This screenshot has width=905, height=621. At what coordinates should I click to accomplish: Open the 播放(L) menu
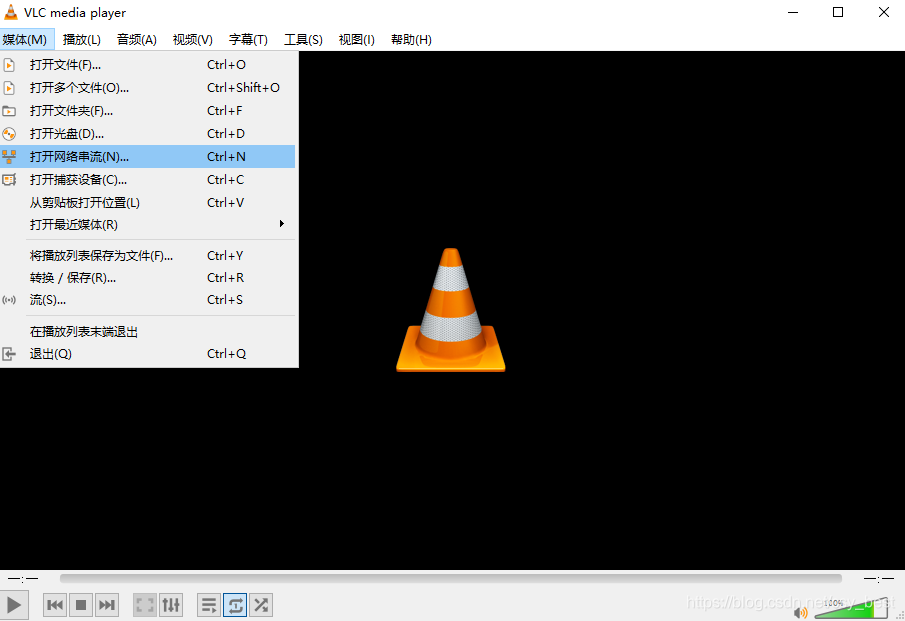[81, 39]
